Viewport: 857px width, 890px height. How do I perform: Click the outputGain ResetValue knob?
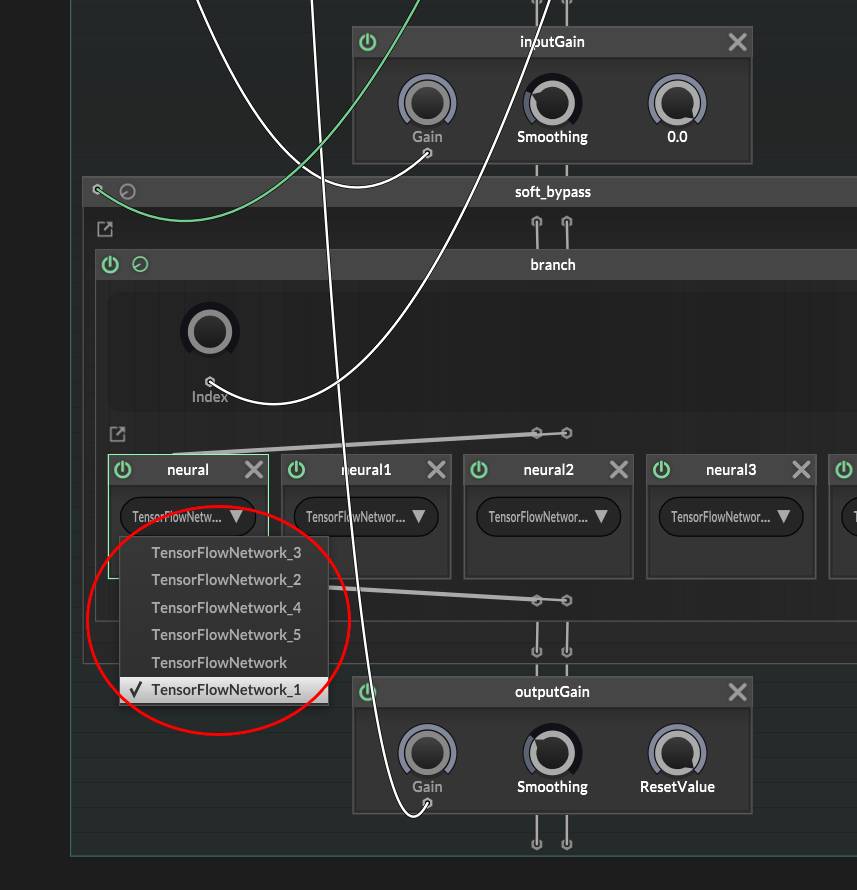click(678, 752)
